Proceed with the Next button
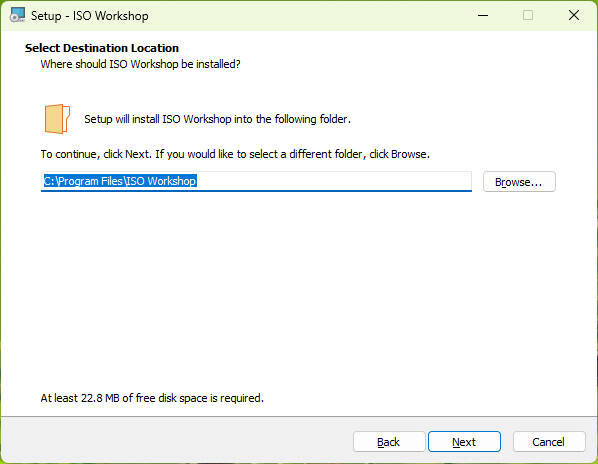598x464 pixels. (x=464, y=442)
